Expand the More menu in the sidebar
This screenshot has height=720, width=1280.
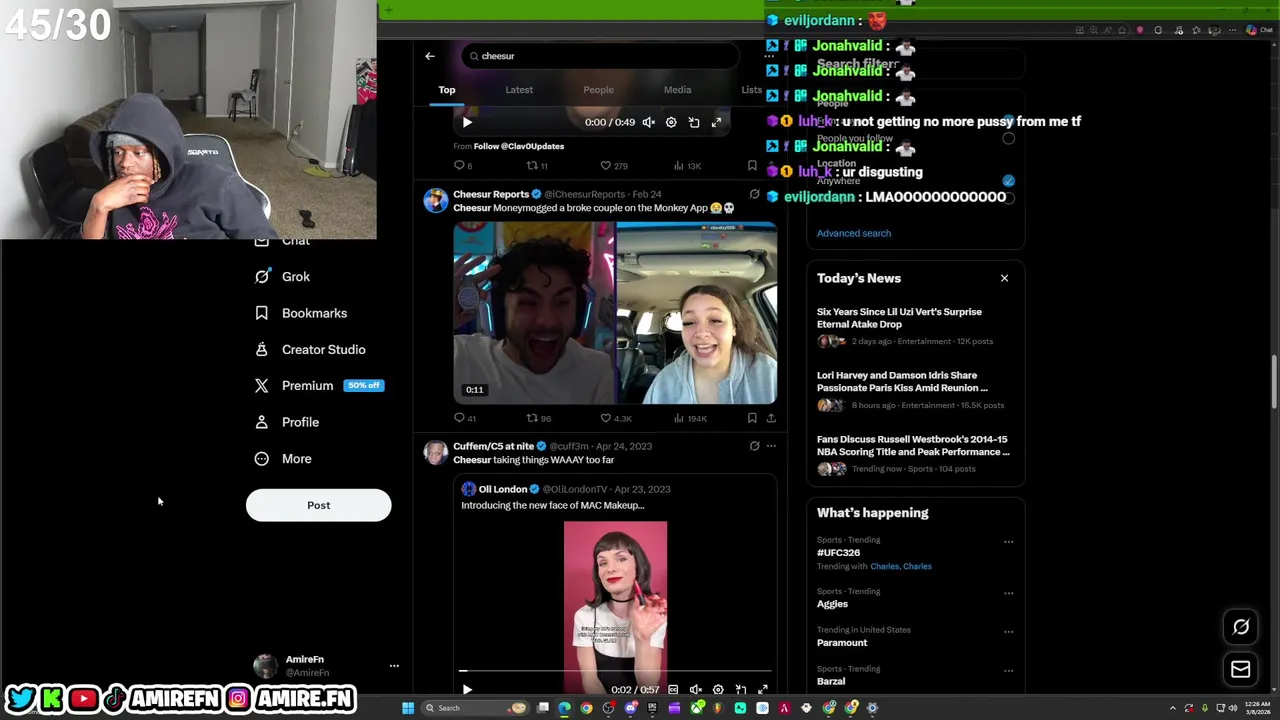coord(283,458)
